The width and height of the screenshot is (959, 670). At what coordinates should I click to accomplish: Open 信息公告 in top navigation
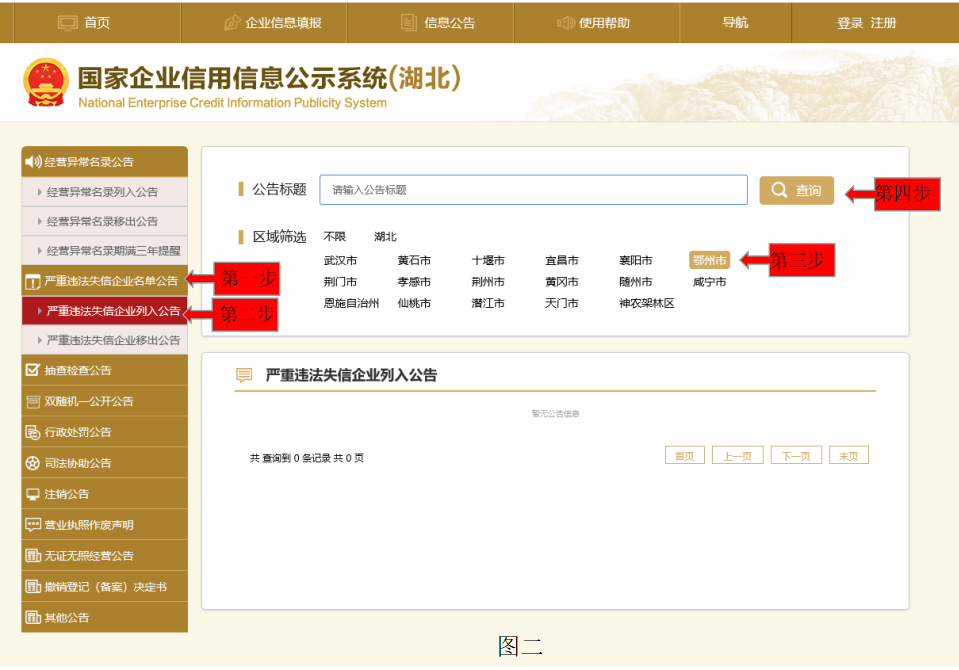coord(439,23)
